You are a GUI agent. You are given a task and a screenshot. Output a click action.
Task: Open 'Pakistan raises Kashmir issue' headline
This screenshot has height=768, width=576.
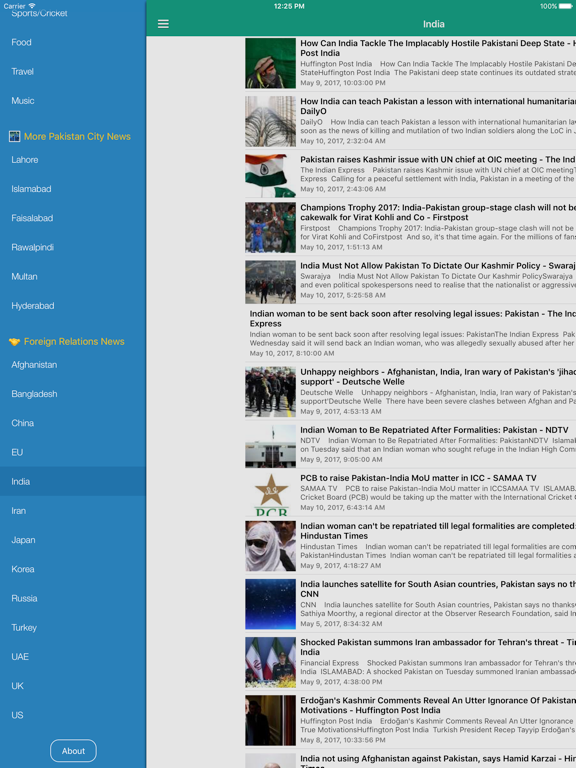(x=438, y=160)
